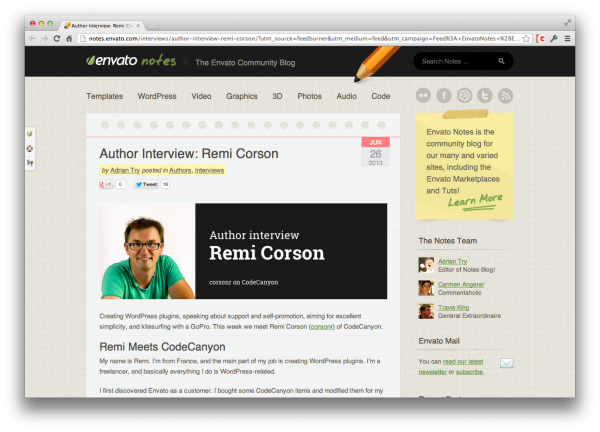Click the green leaf side tab icon
Image resolution: width=600 pixels, height=432 pixels.
(30, 134)
